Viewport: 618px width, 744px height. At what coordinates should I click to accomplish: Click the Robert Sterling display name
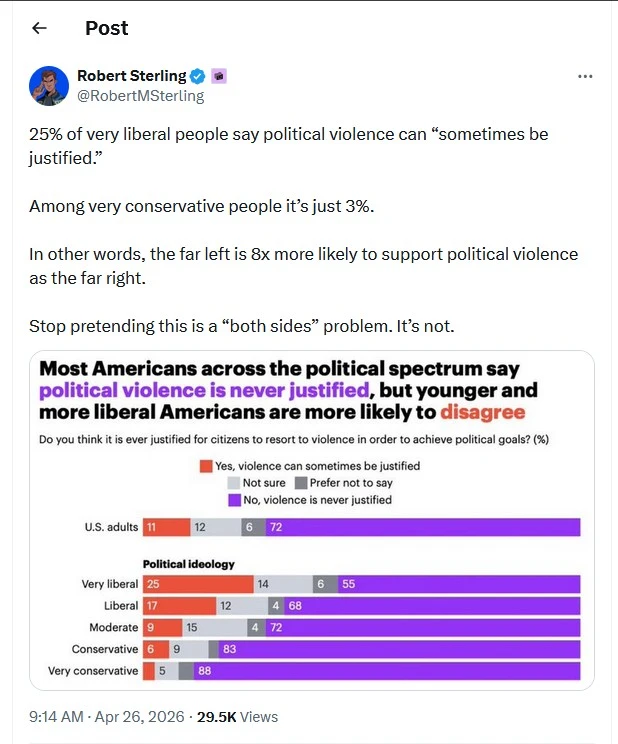click(131, 76)
